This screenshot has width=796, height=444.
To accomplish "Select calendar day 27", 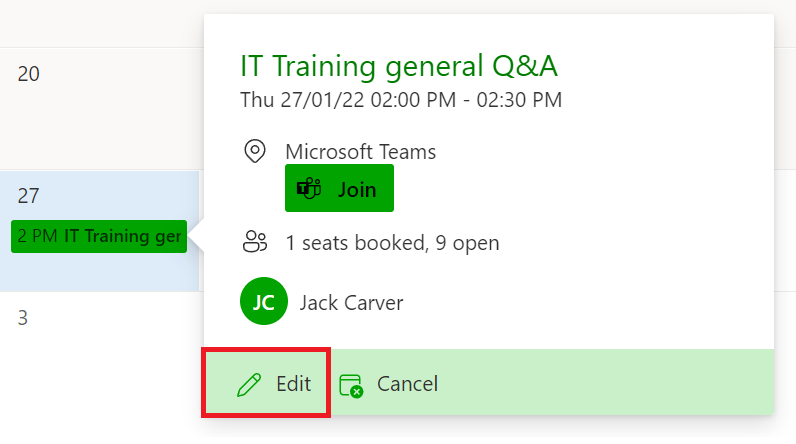I will (x=28, y=196).
